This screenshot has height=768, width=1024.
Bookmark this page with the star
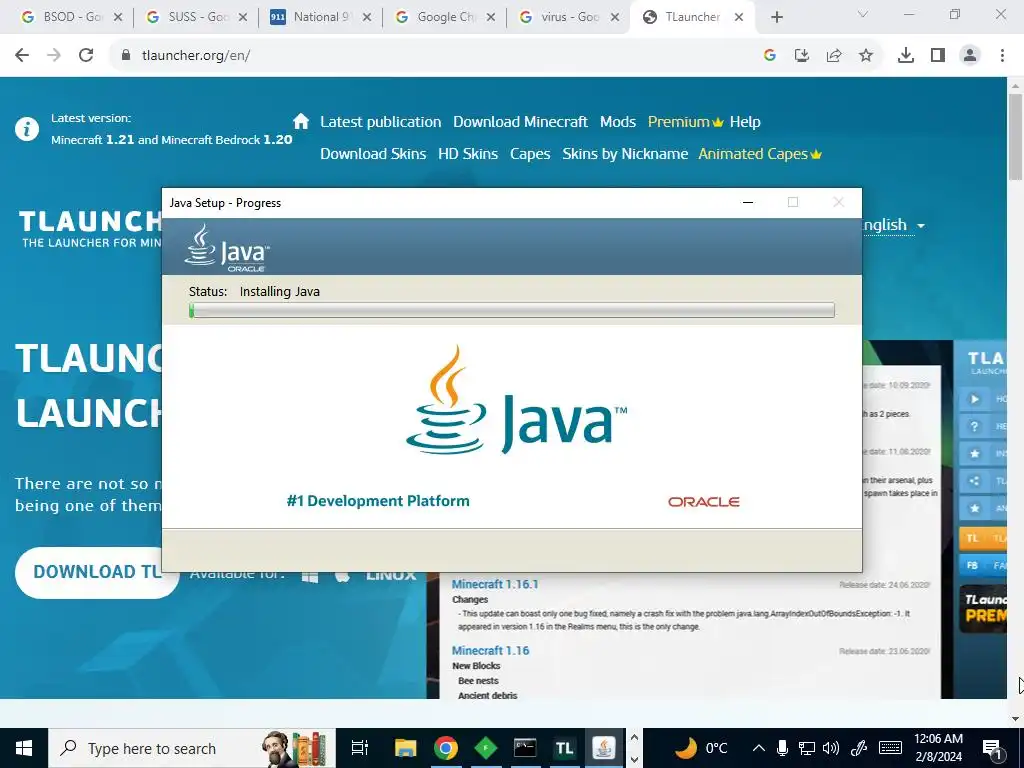point(866,56)
